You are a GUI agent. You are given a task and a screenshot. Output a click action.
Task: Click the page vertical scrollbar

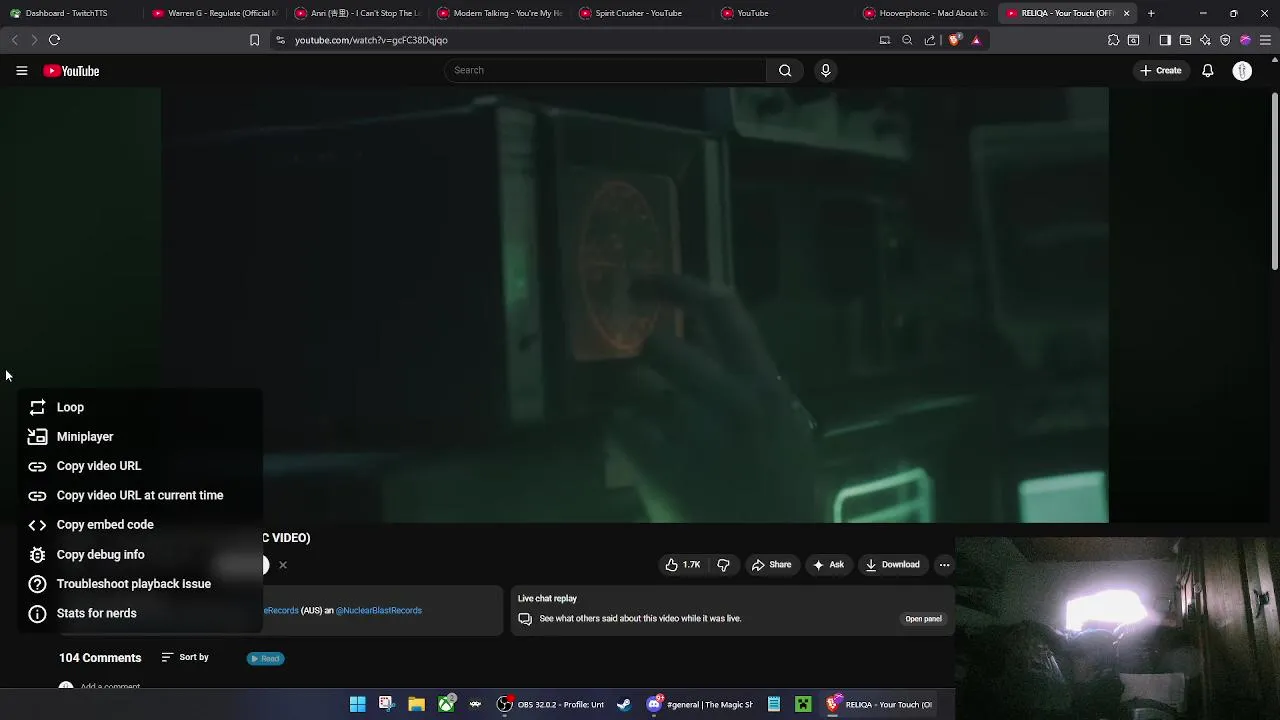[x=1275, y=180]
